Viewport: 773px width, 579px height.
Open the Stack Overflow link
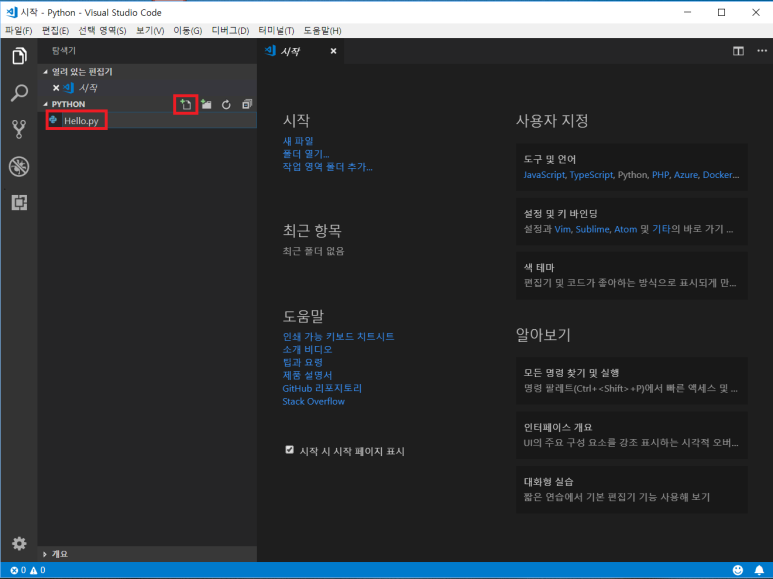(314, 401)
